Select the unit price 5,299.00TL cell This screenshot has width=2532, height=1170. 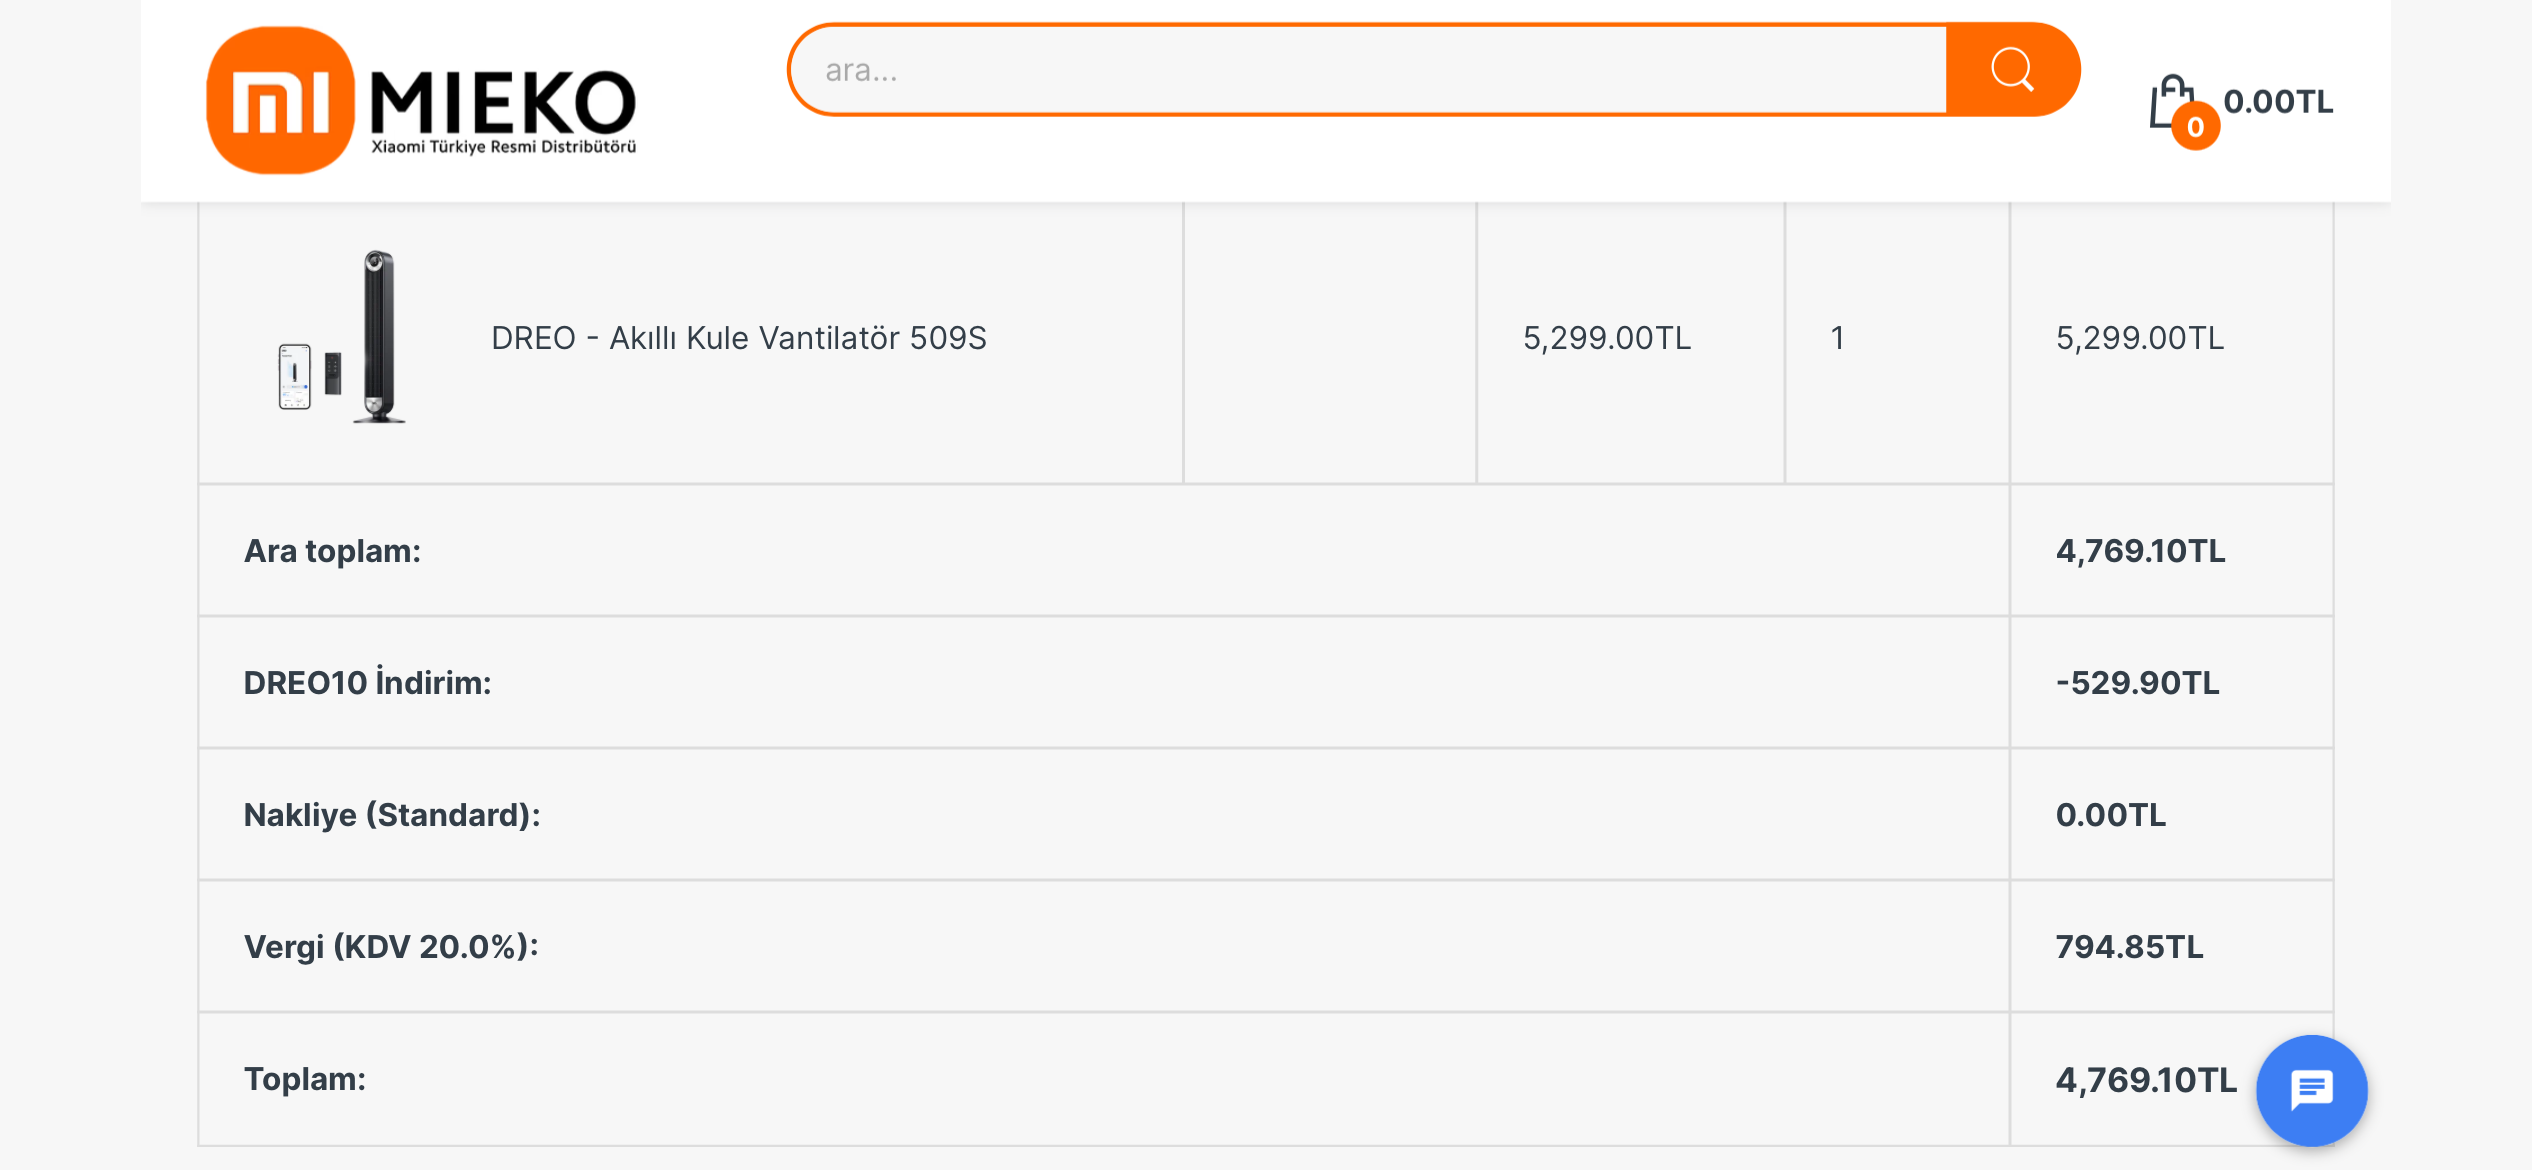pyautogui.click(x=1606, y=338)
